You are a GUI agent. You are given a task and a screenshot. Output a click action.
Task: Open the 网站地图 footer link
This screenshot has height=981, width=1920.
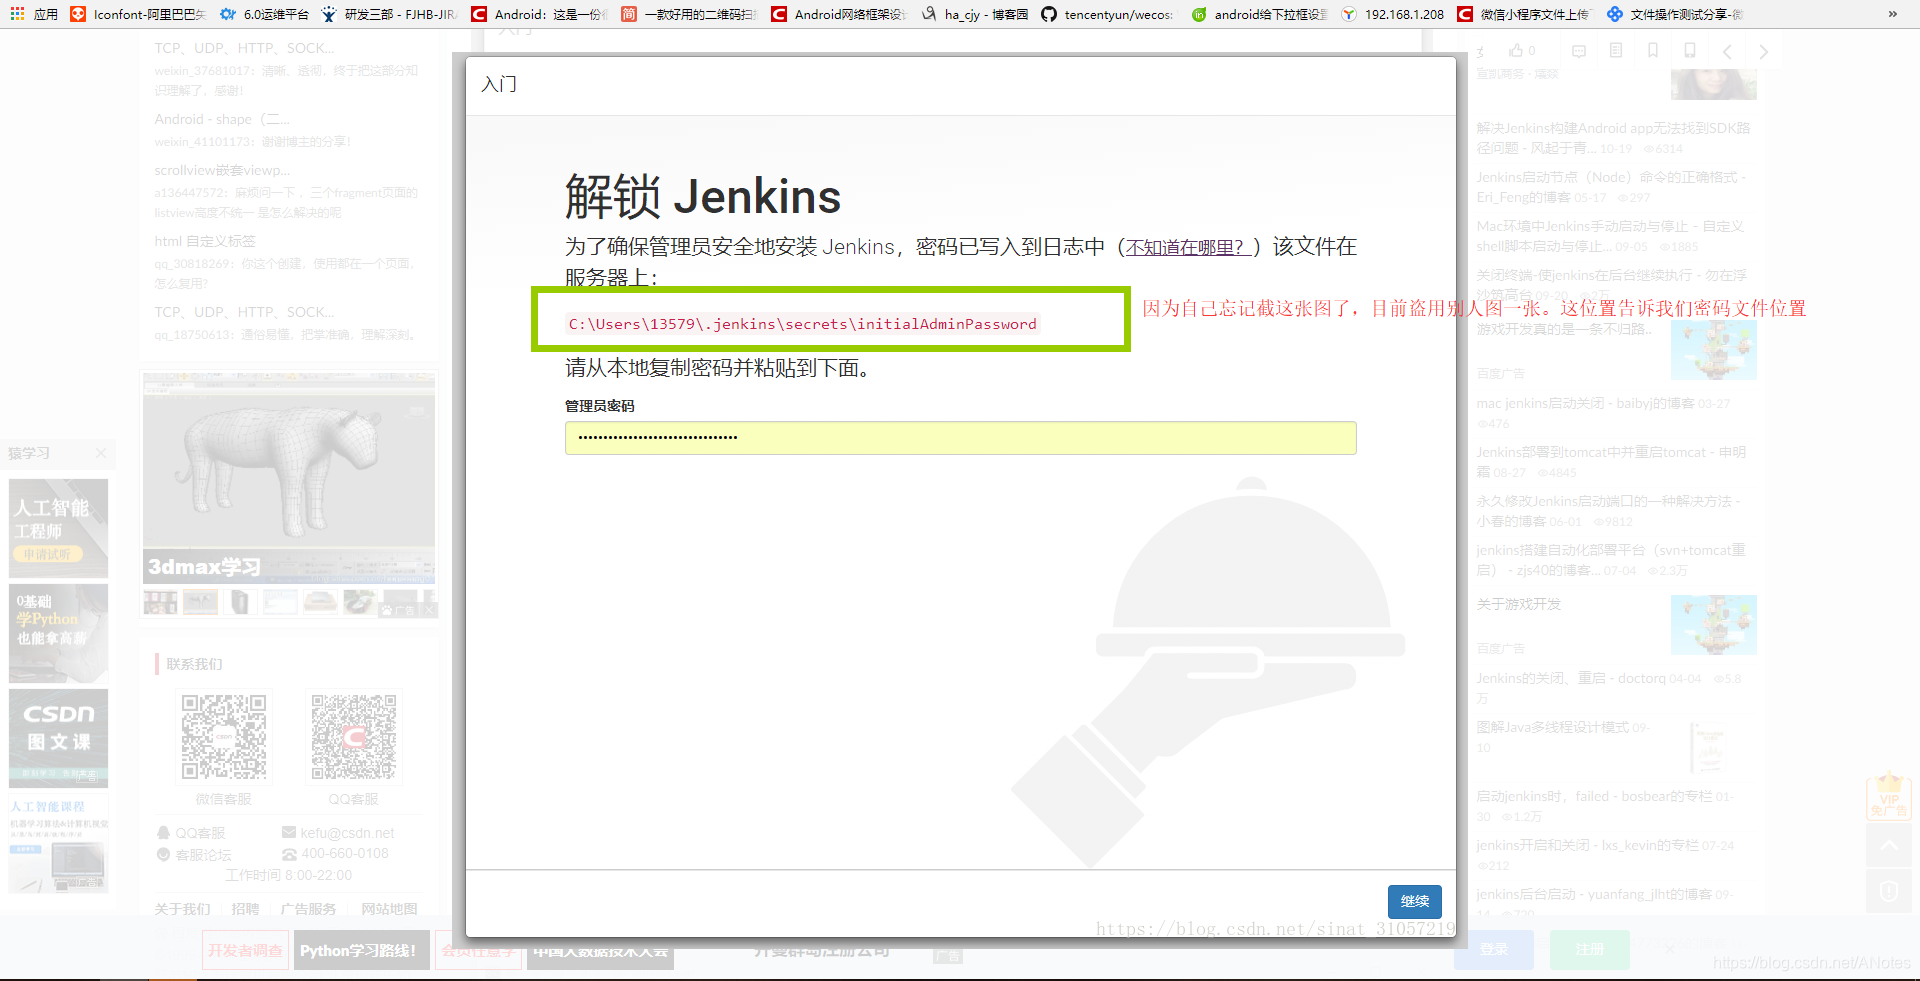[389, 909]
